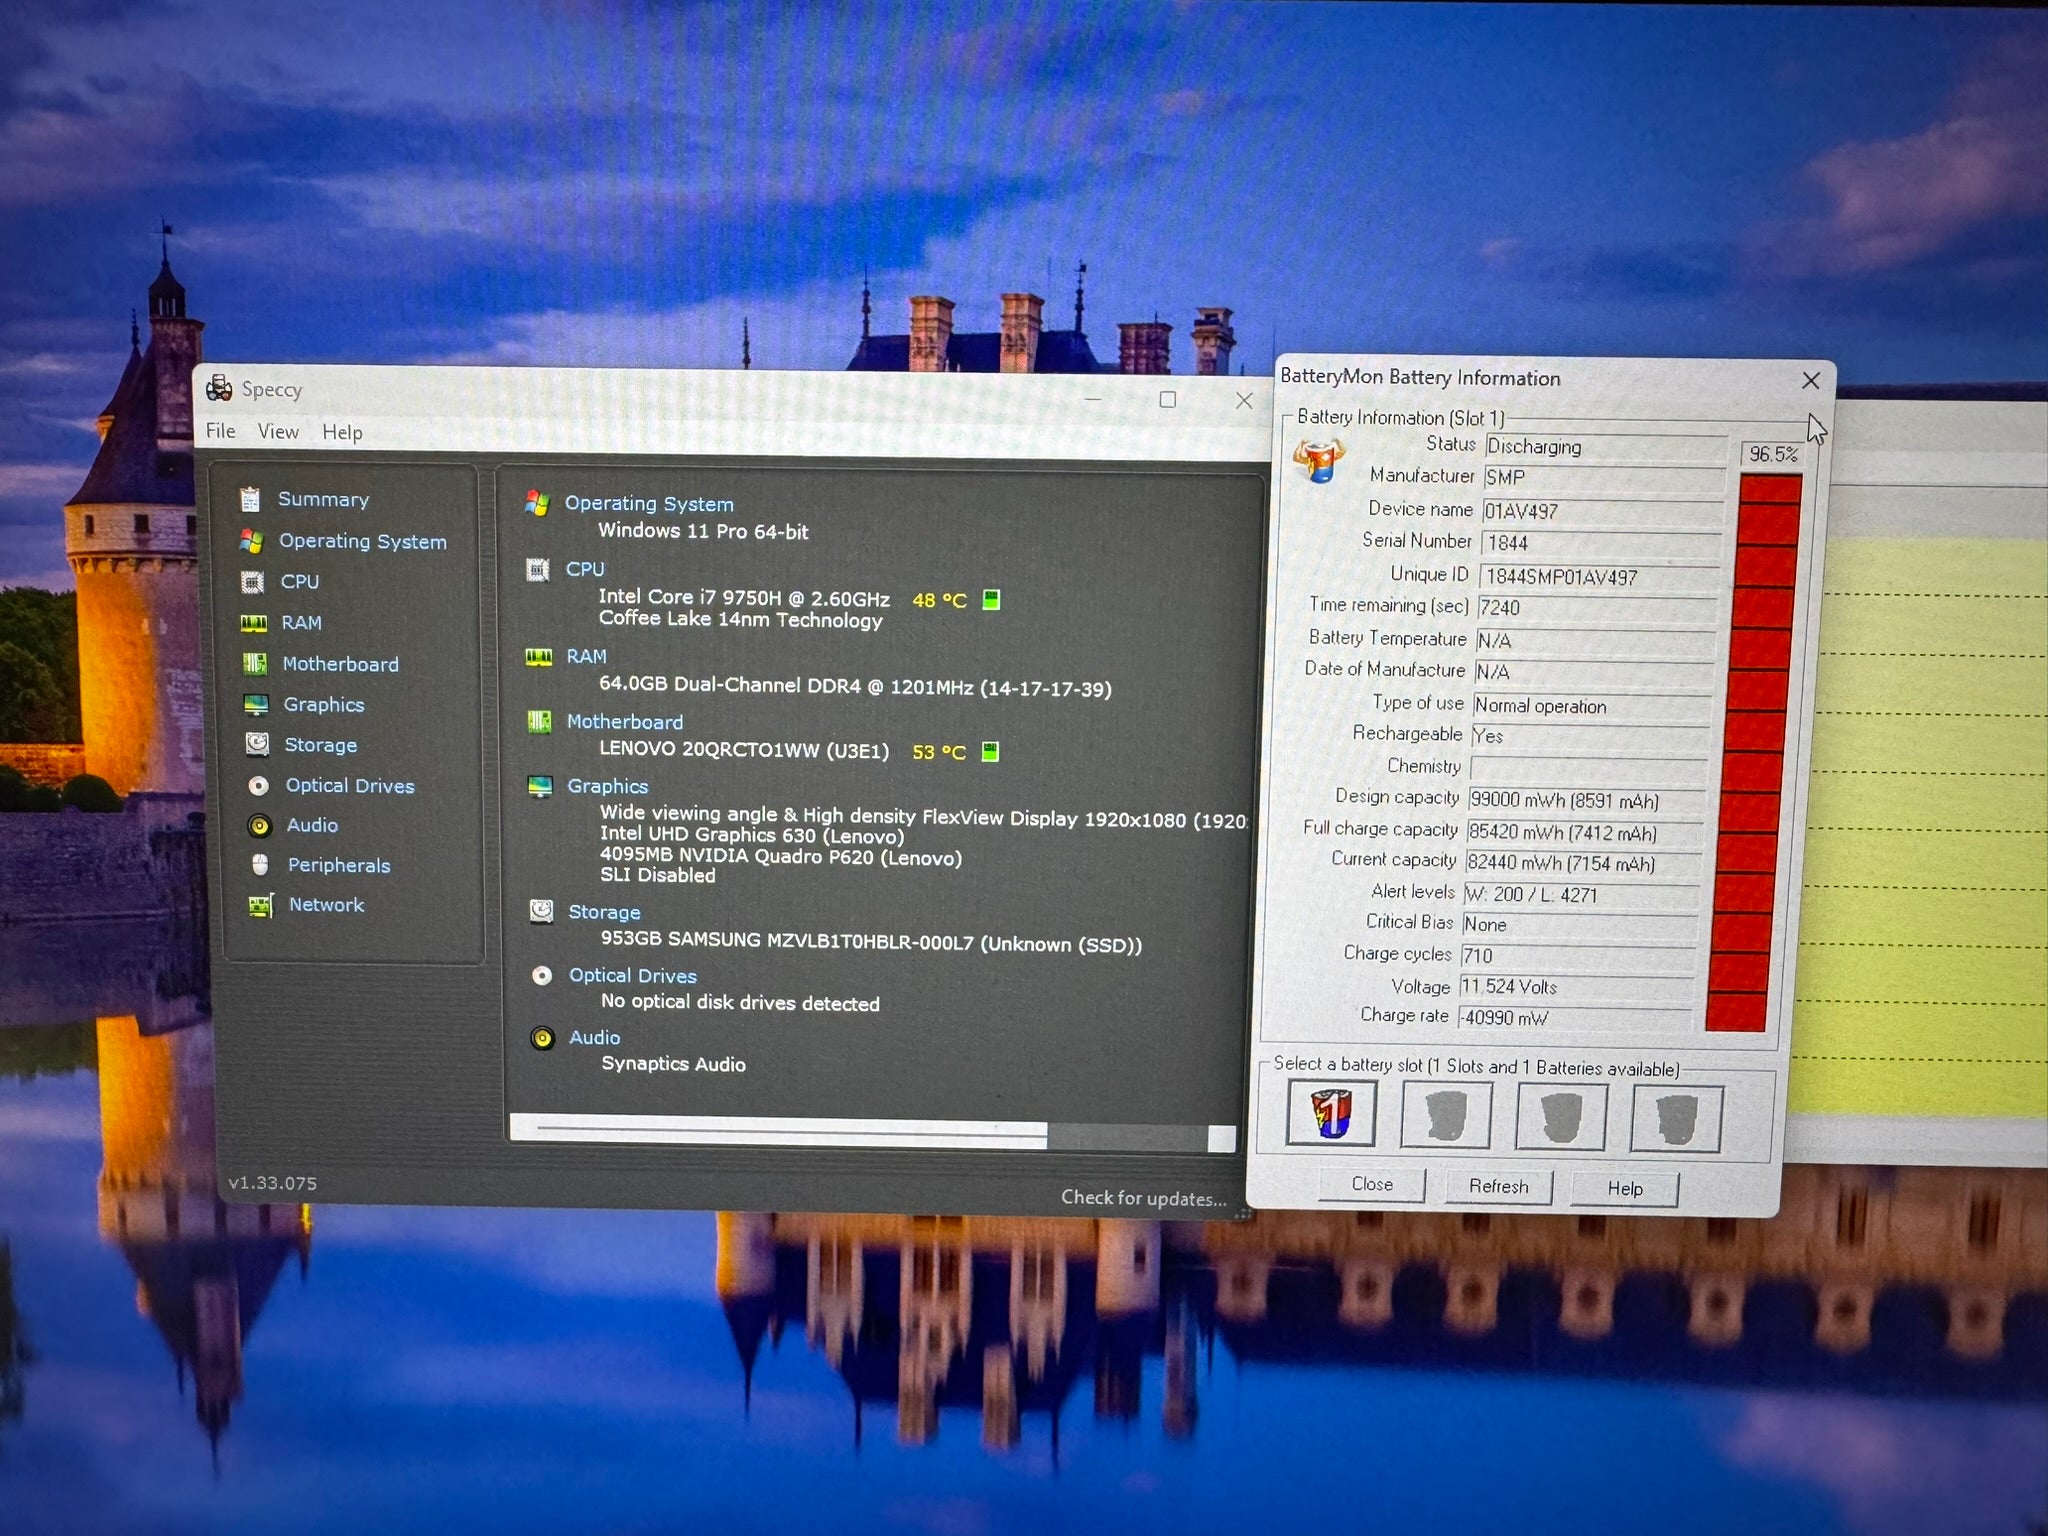Click 4095MB NVIDIA Quadro P620 text
Image resolution: width=2048 pixels, height=1536 pixels.
781,857
